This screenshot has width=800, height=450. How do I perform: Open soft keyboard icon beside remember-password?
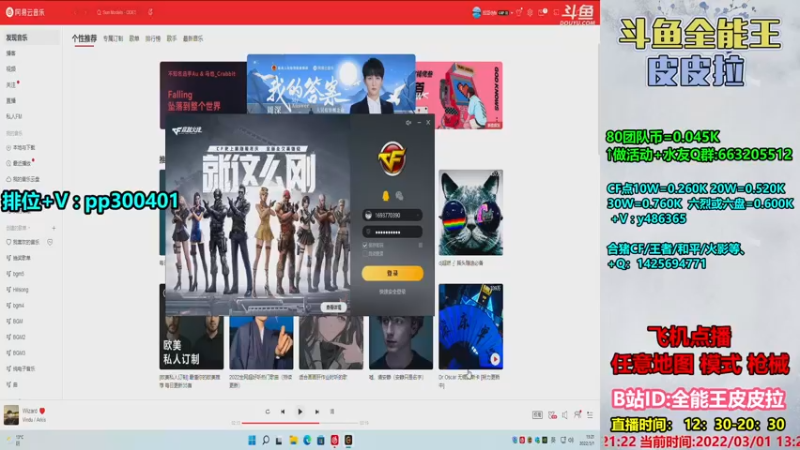(420, 245)
